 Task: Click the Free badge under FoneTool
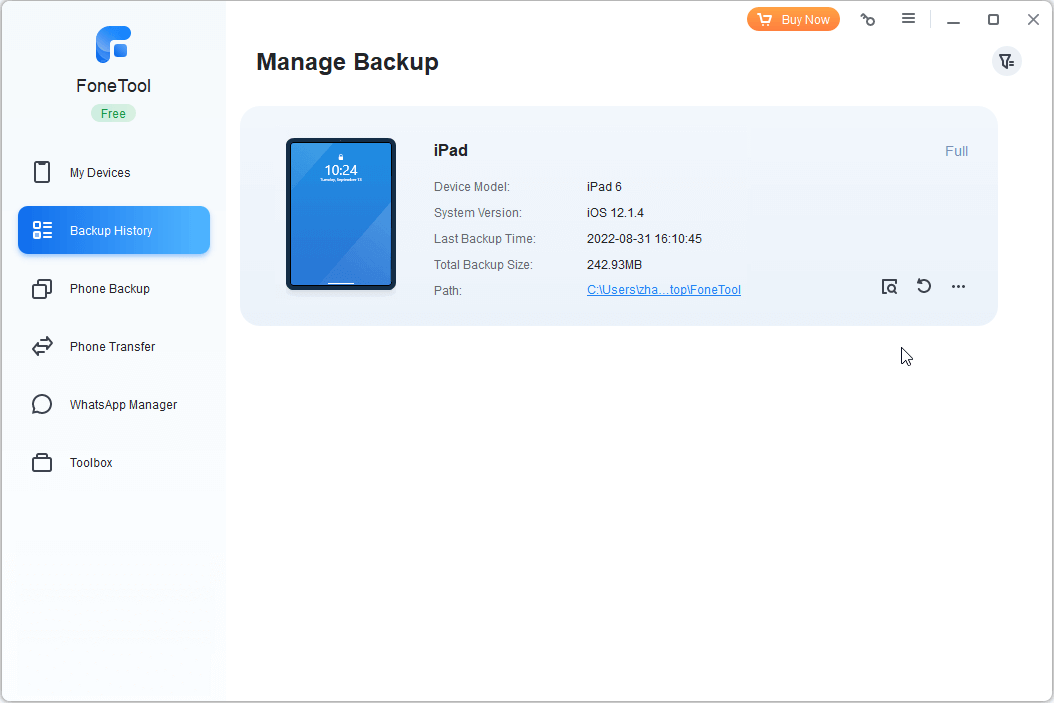click(113, 113)
